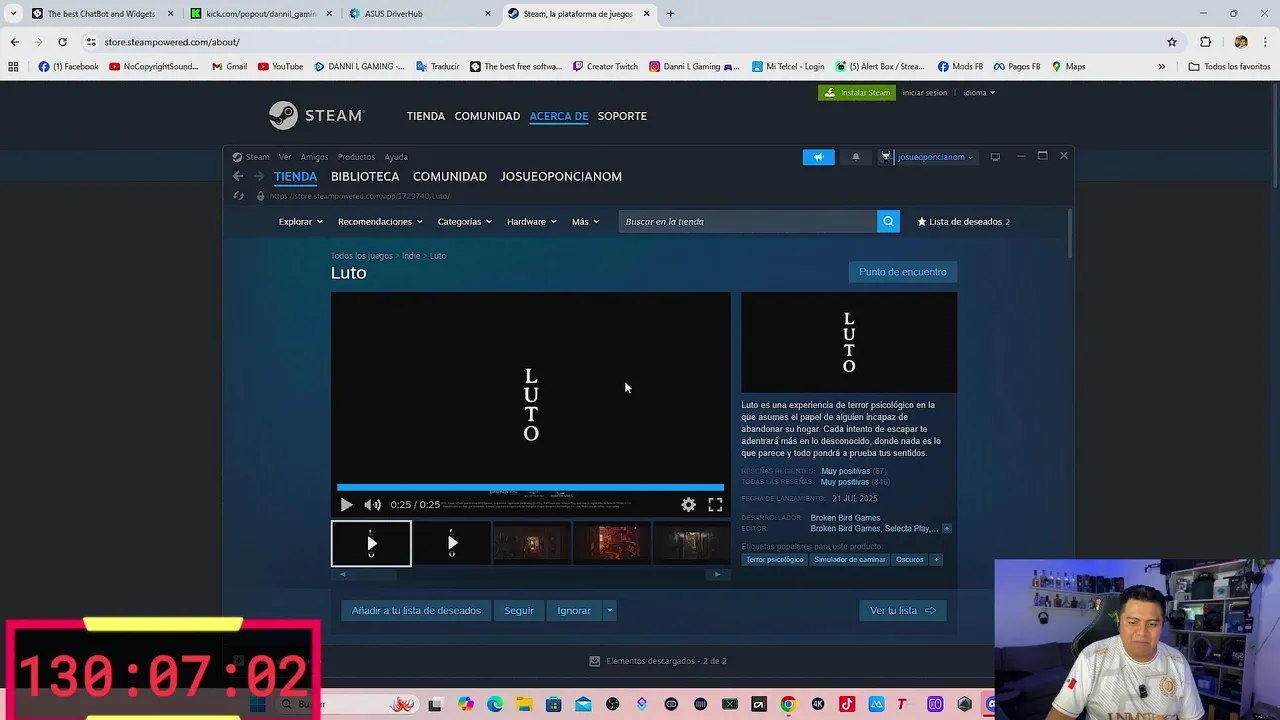
Task: Click iniciar sesión on Steam webpage
Action: click(x=925, y=93)
